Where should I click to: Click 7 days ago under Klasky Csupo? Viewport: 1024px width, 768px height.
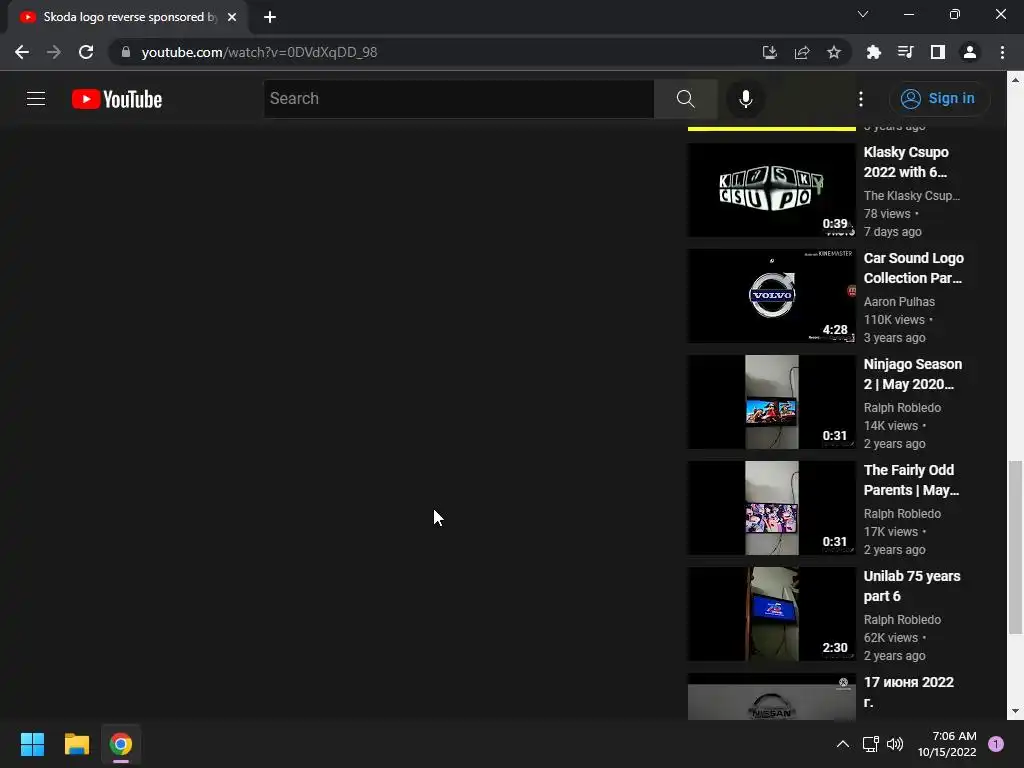coord(893,231)
